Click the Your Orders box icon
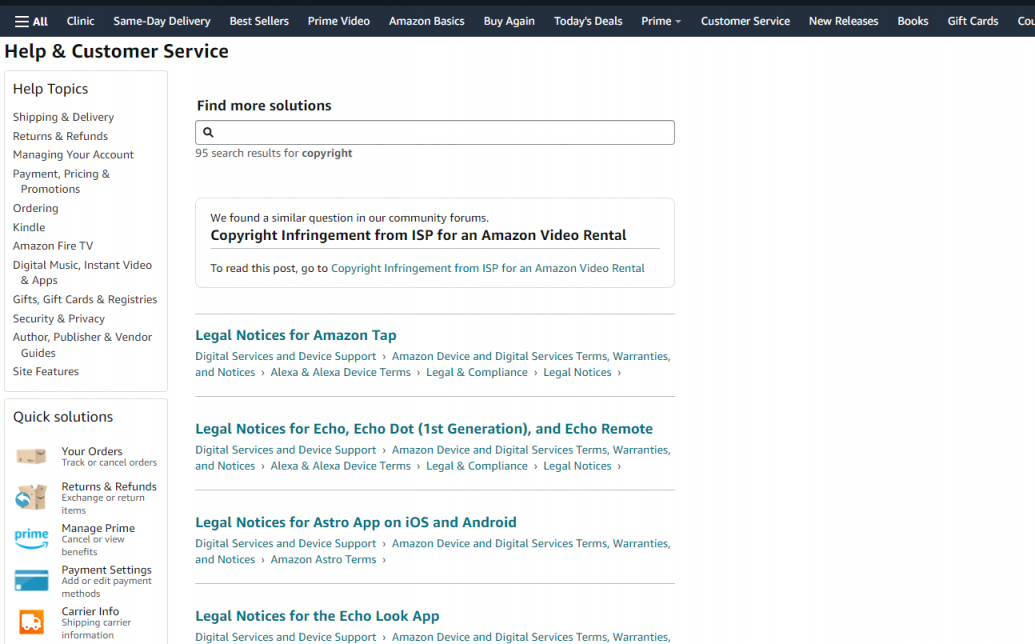Screen dimensions: 1035x644 [31, 456]
